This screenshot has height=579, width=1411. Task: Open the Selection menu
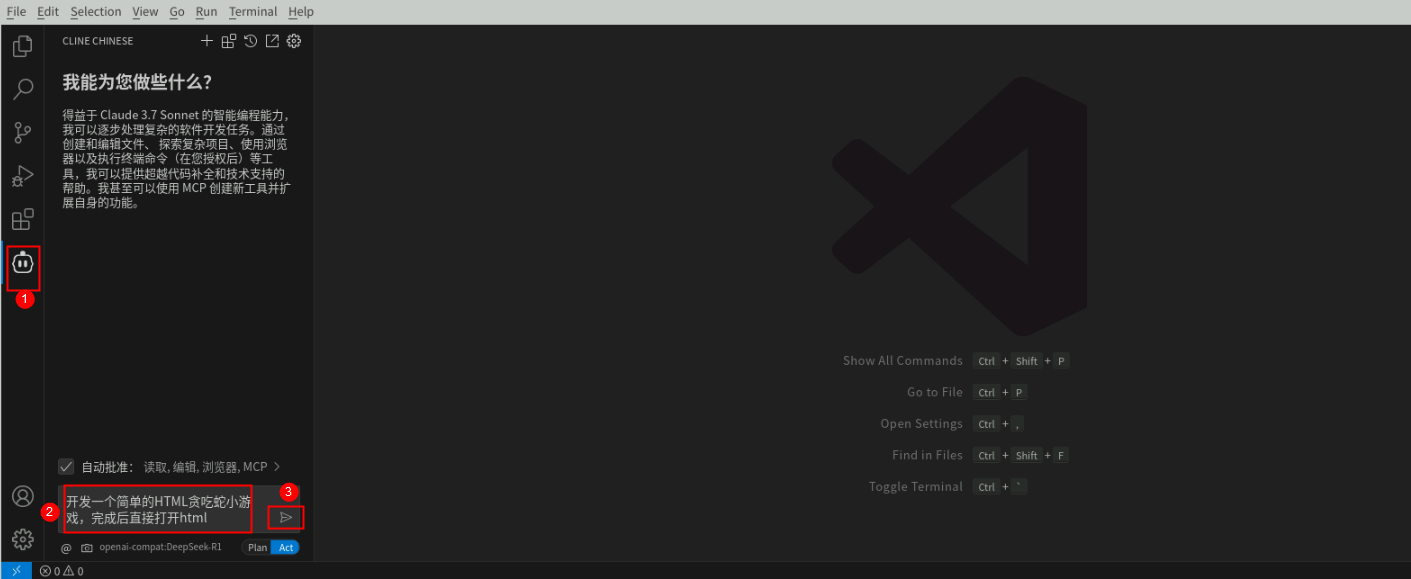pos(96,12)
